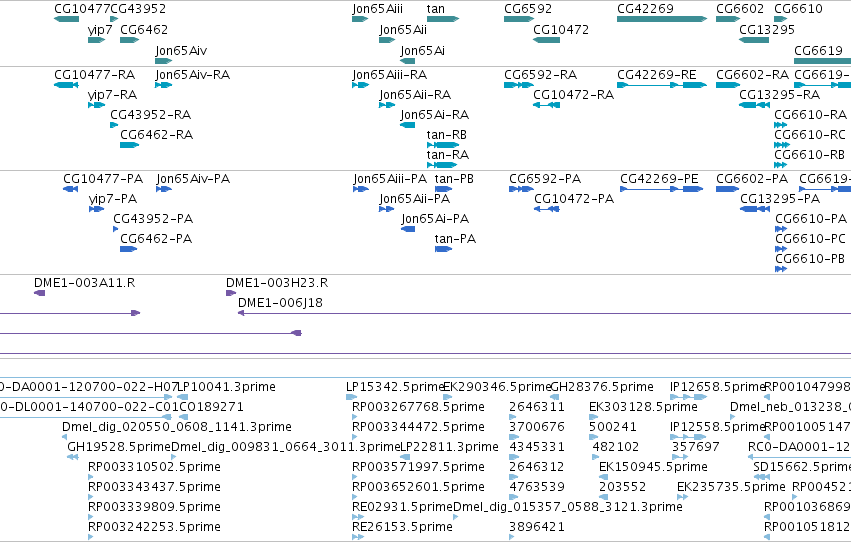Image resolution: width=851 pixels, height=542 pixels.
Task: Select the CG6462-PA protein label
Action: 156,239
